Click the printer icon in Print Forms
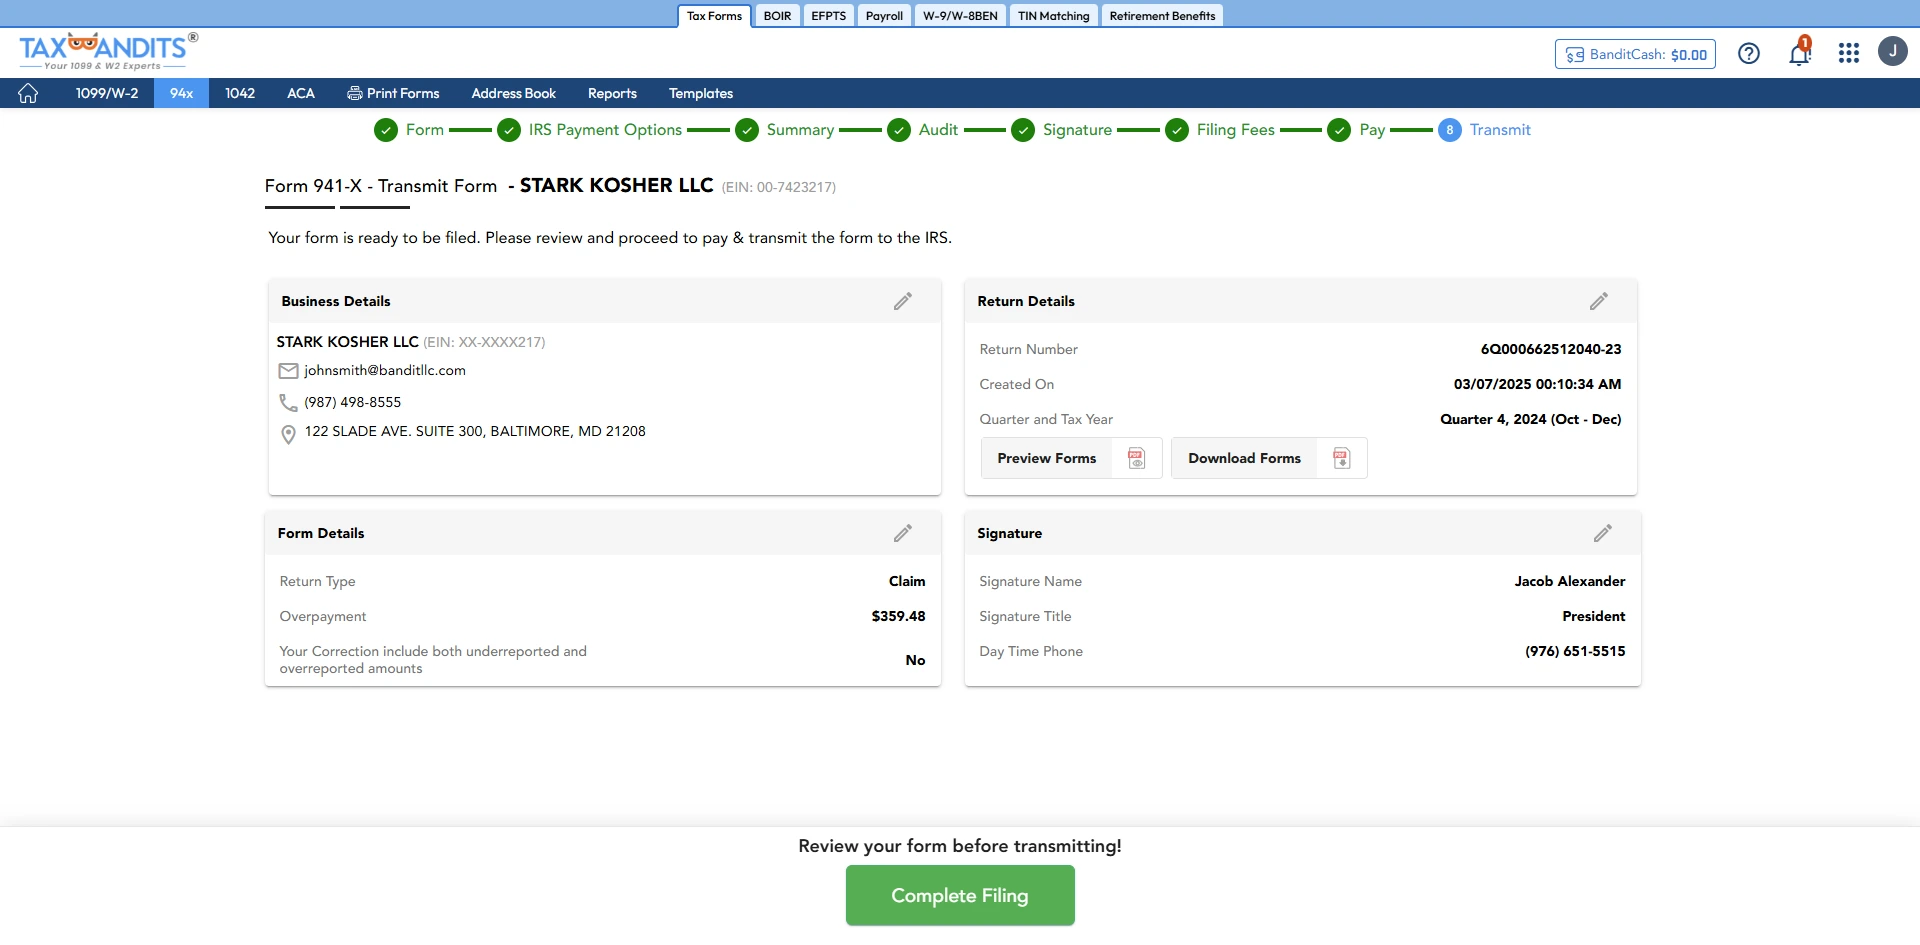This screenshot has height=945, width=1920. [x=355, y=93]
